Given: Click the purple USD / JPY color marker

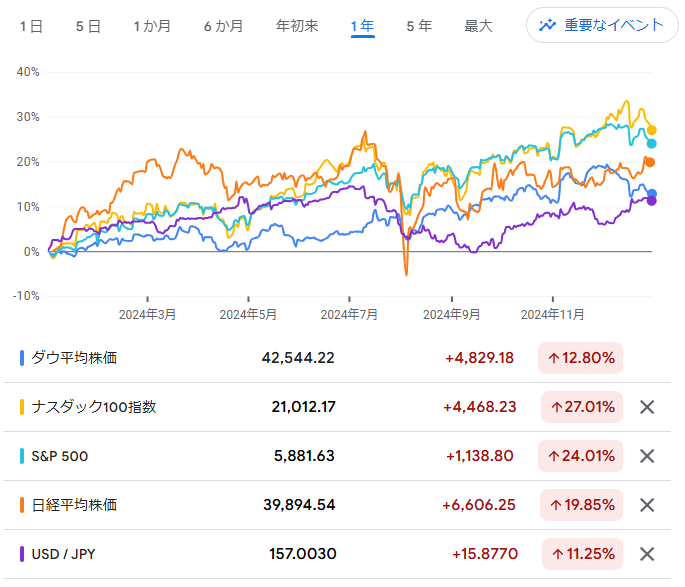Looking at the screenshot, I should coord(22,554).
